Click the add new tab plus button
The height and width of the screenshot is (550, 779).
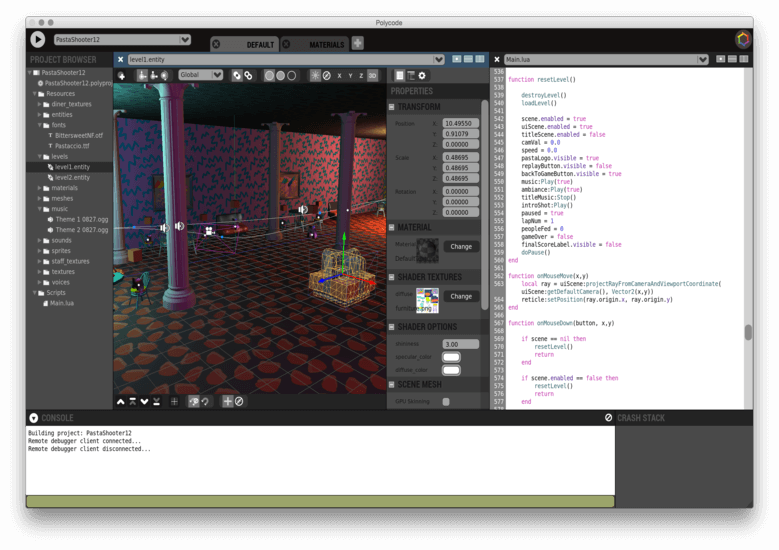357,44
